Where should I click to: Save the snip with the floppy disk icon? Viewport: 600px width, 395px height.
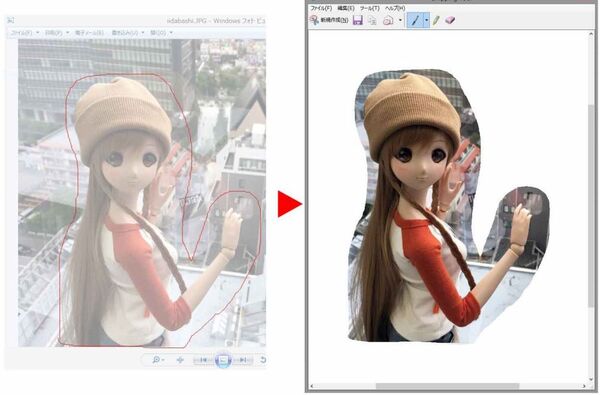tap(357, 20)
